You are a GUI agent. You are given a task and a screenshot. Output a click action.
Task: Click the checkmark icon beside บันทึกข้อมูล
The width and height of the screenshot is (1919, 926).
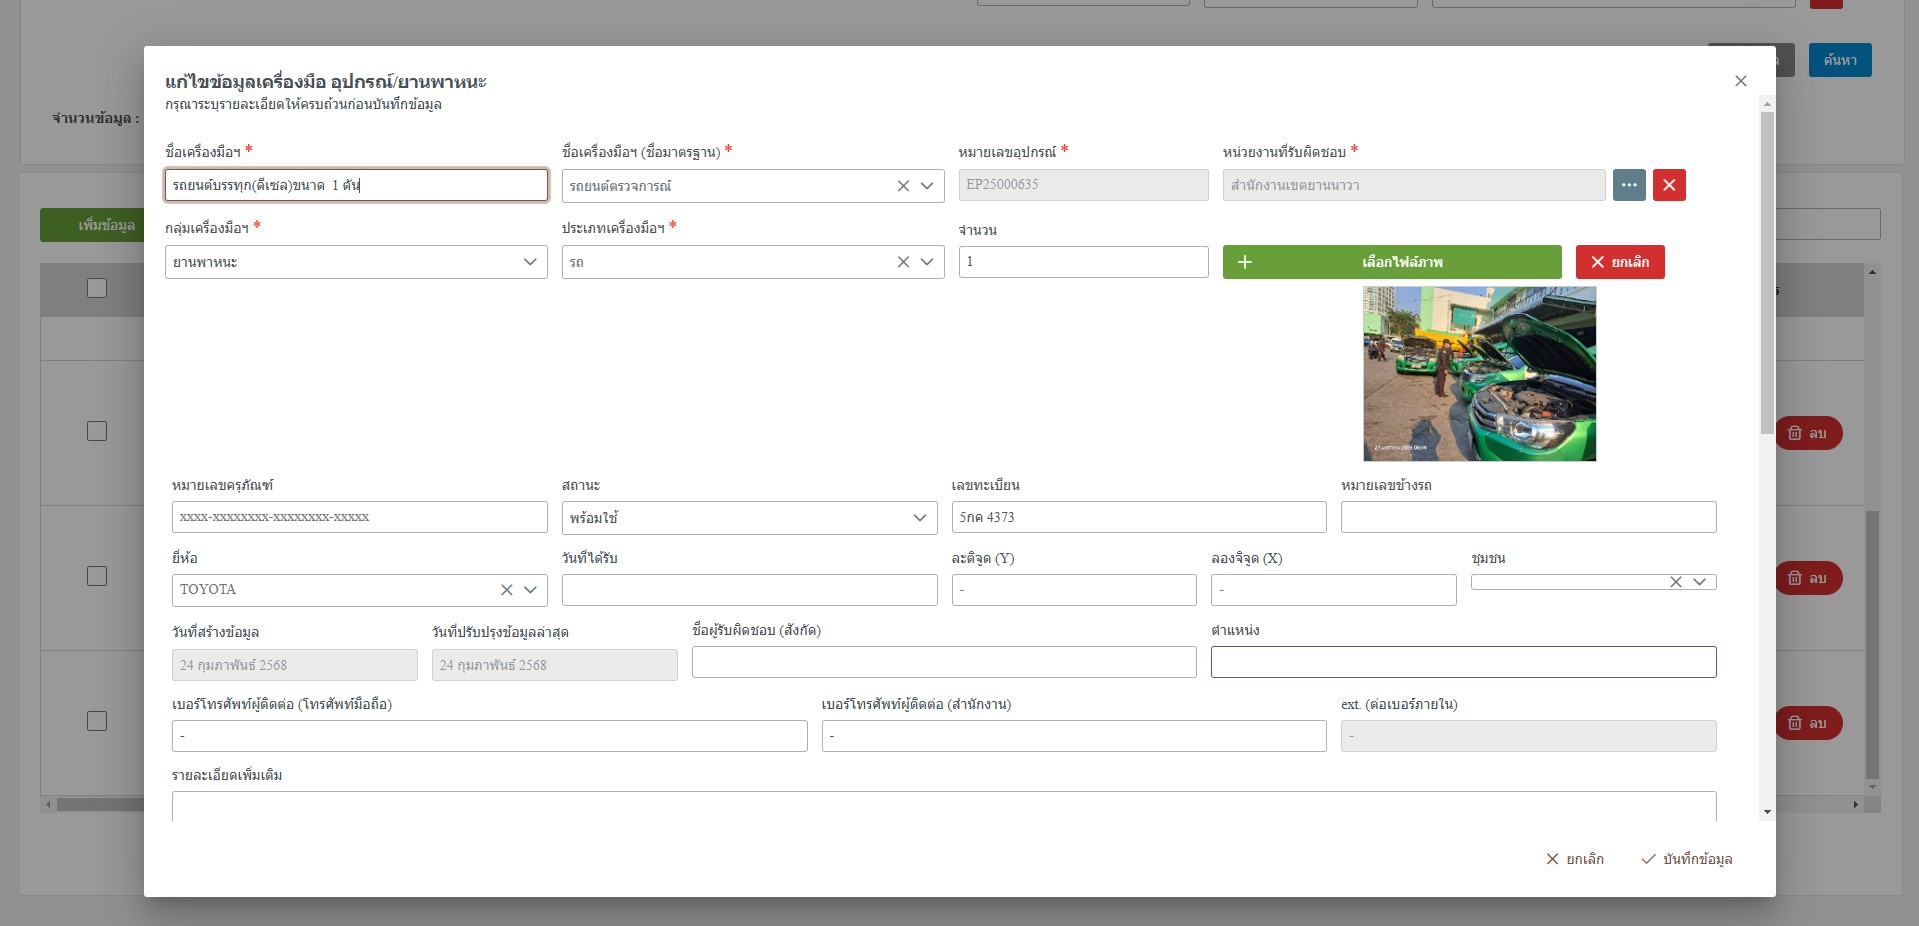(x=1648, y=859)
